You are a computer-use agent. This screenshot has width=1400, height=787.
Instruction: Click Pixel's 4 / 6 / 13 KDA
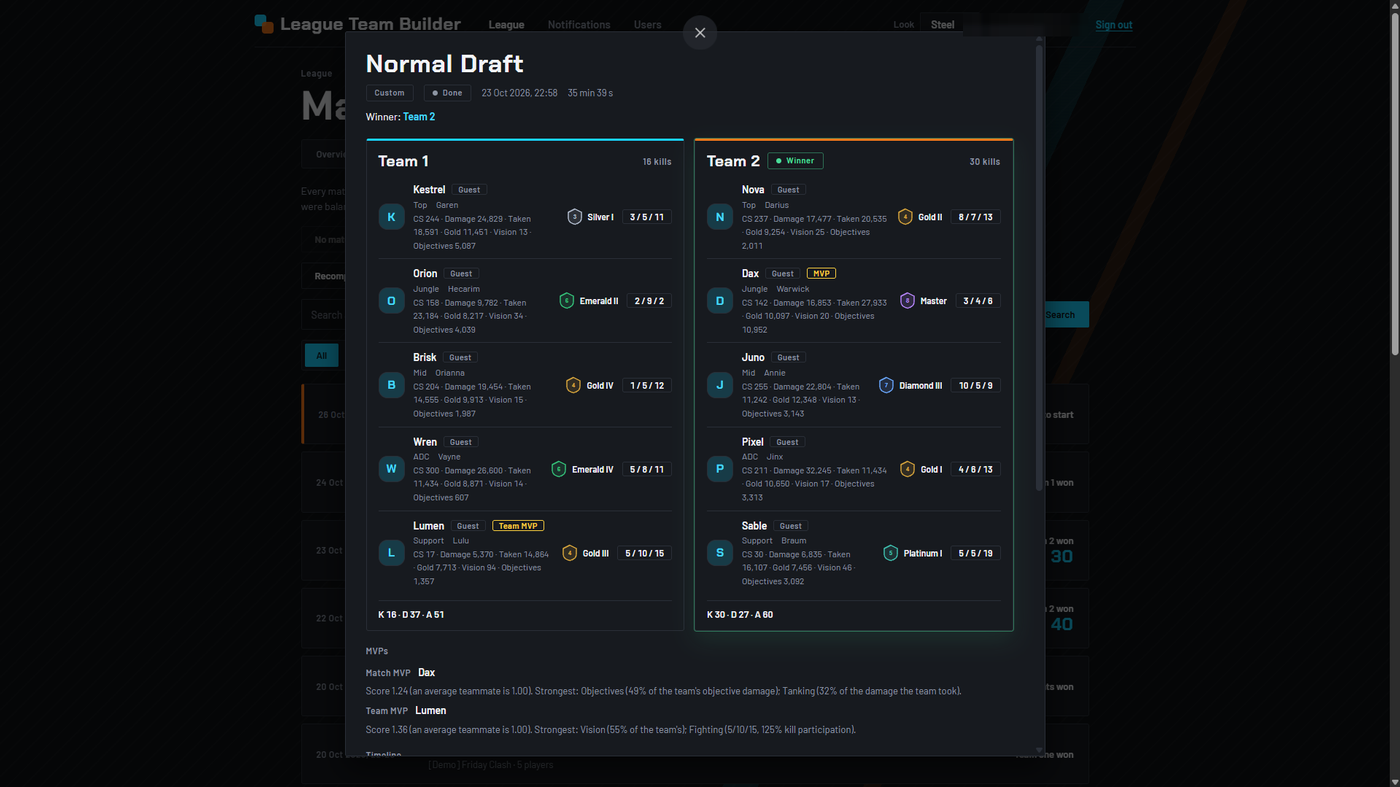[976, 469]
